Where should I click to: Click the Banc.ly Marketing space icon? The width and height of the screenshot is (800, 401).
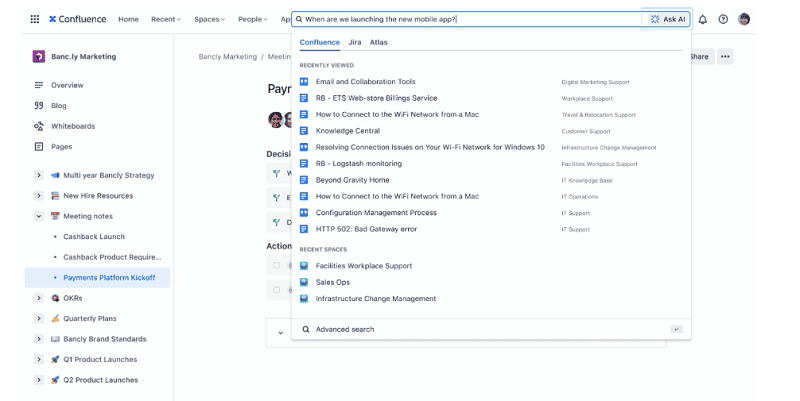coord(39,57)
